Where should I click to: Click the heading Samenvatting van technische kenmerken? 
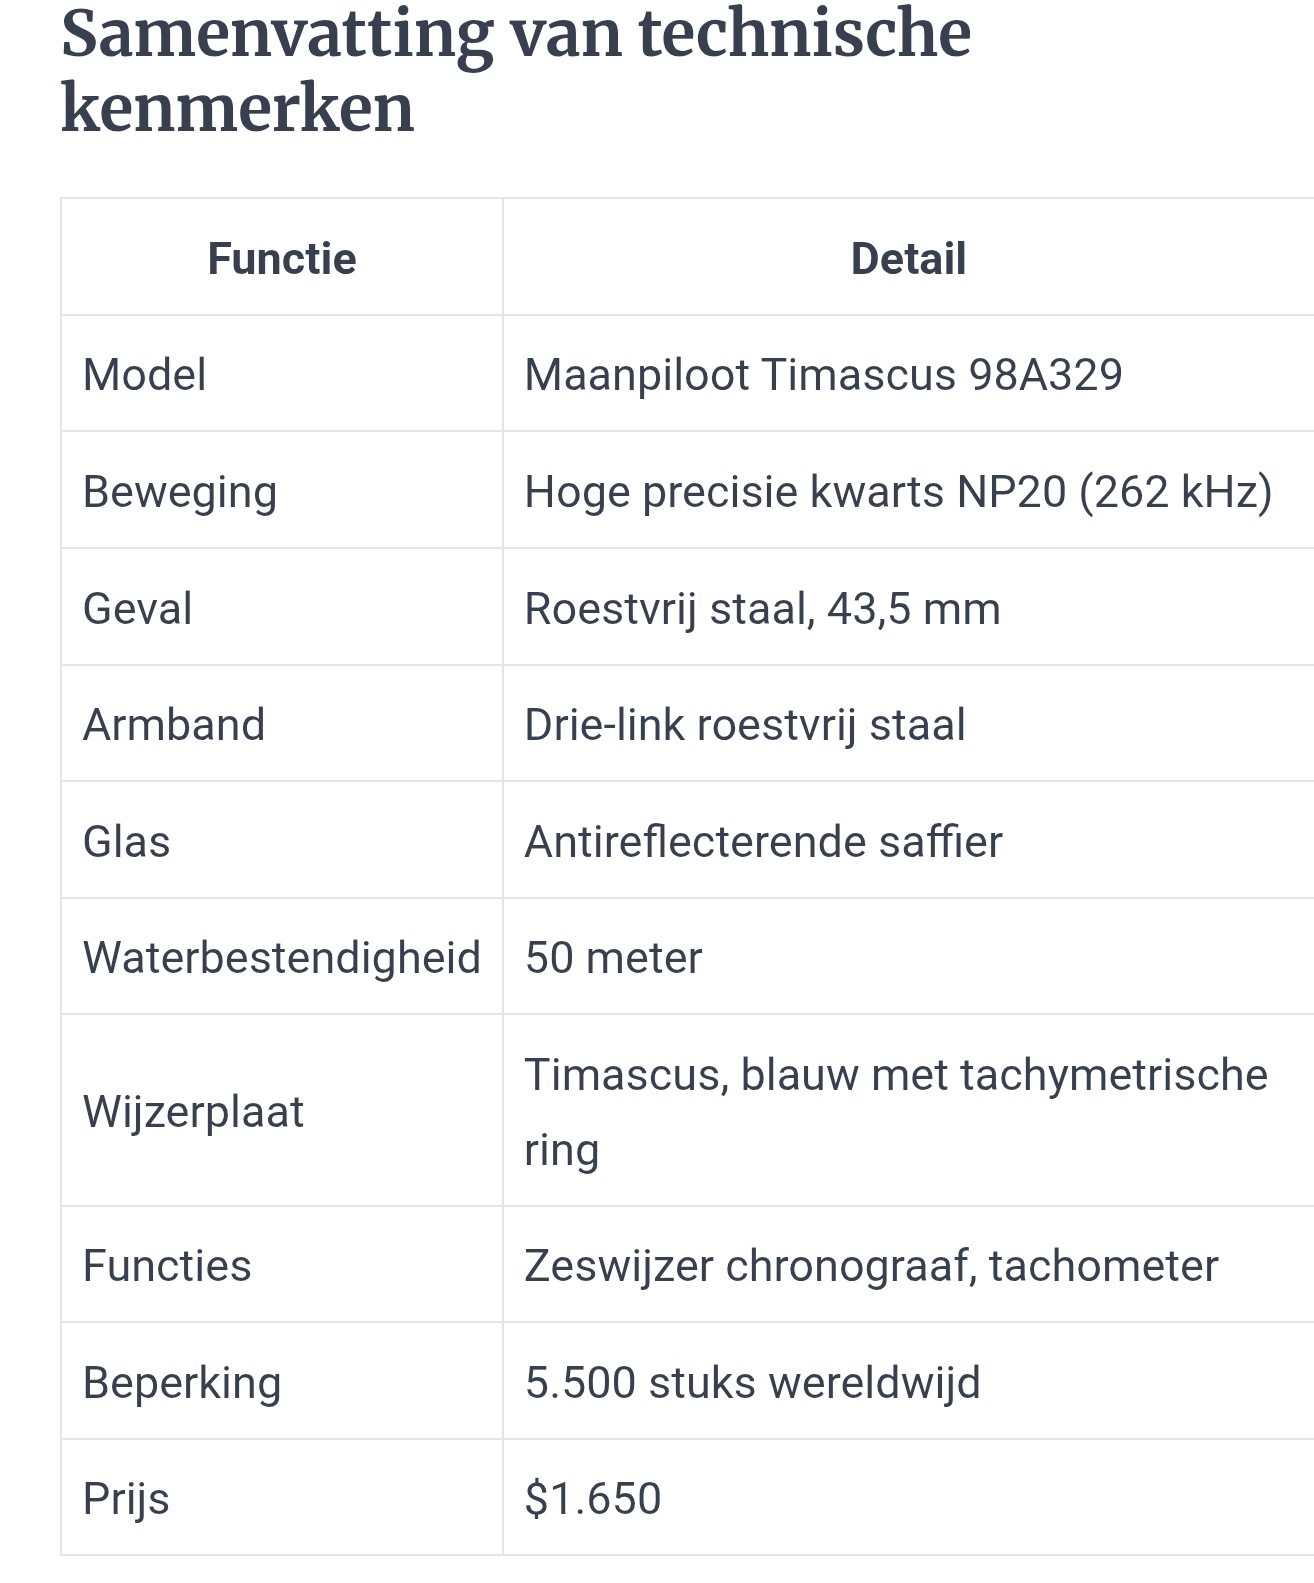tap(516, 70)
